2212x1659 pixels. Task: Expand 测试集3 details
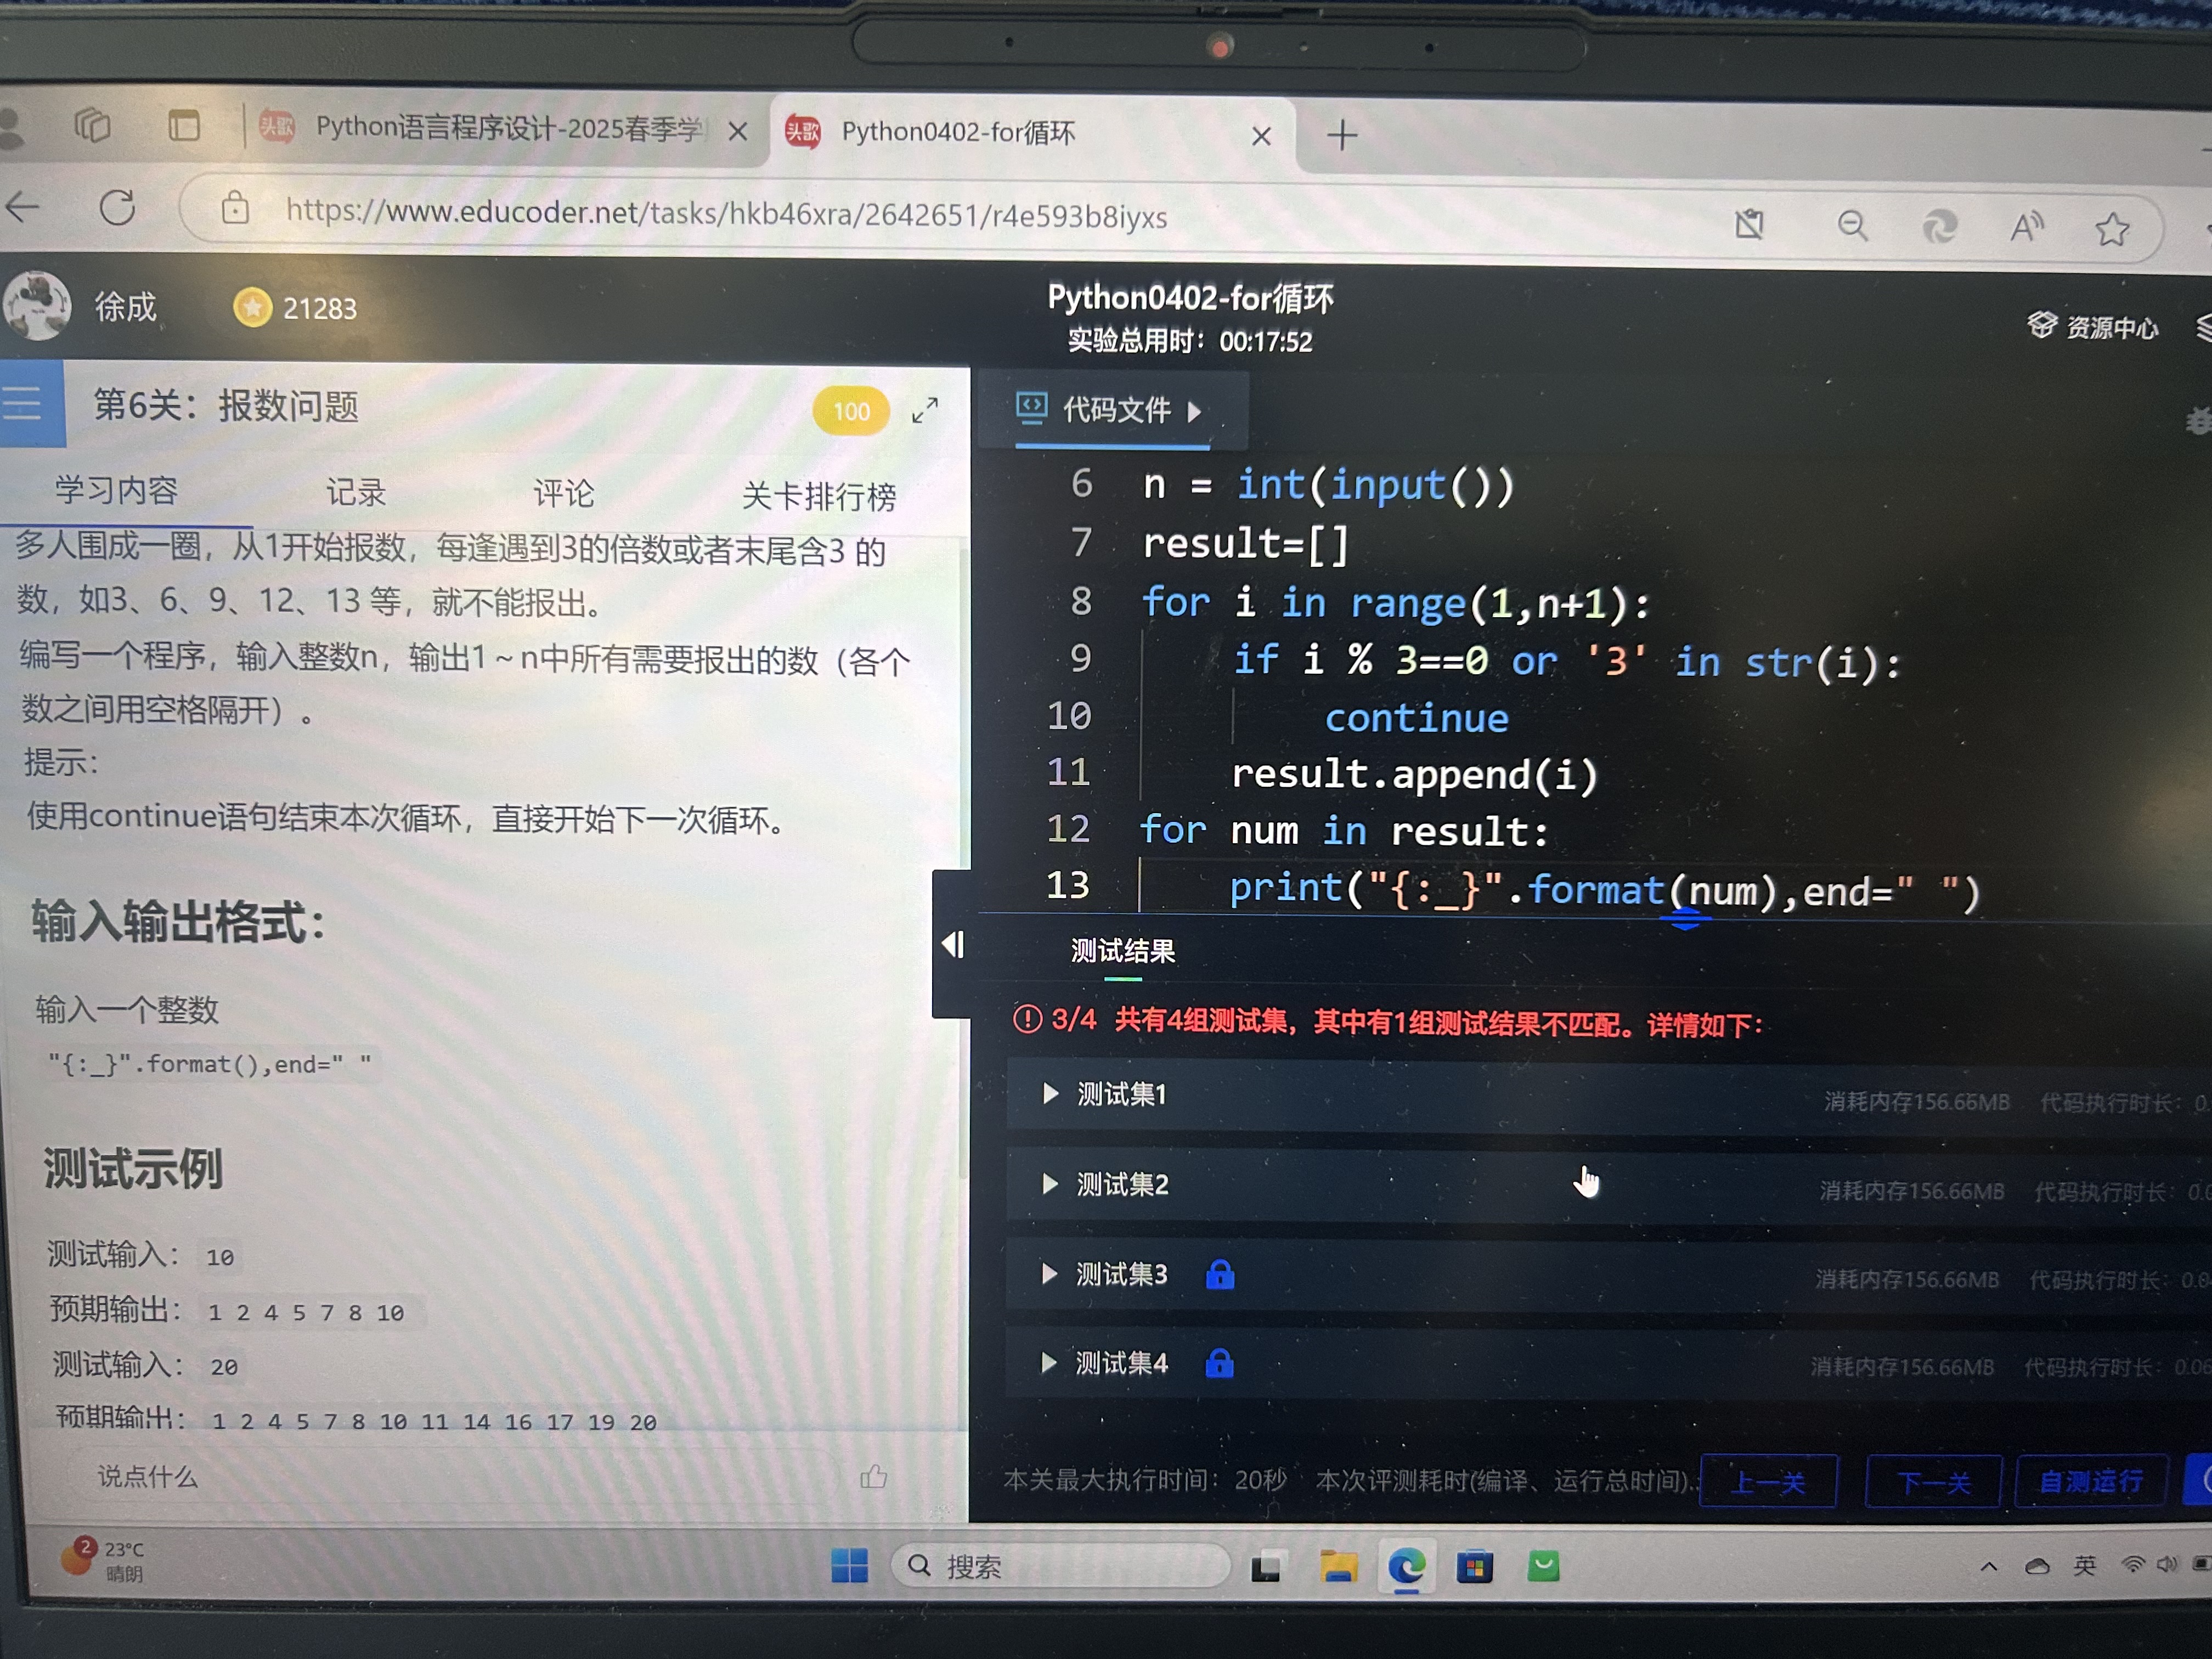coord(1048,1273)
